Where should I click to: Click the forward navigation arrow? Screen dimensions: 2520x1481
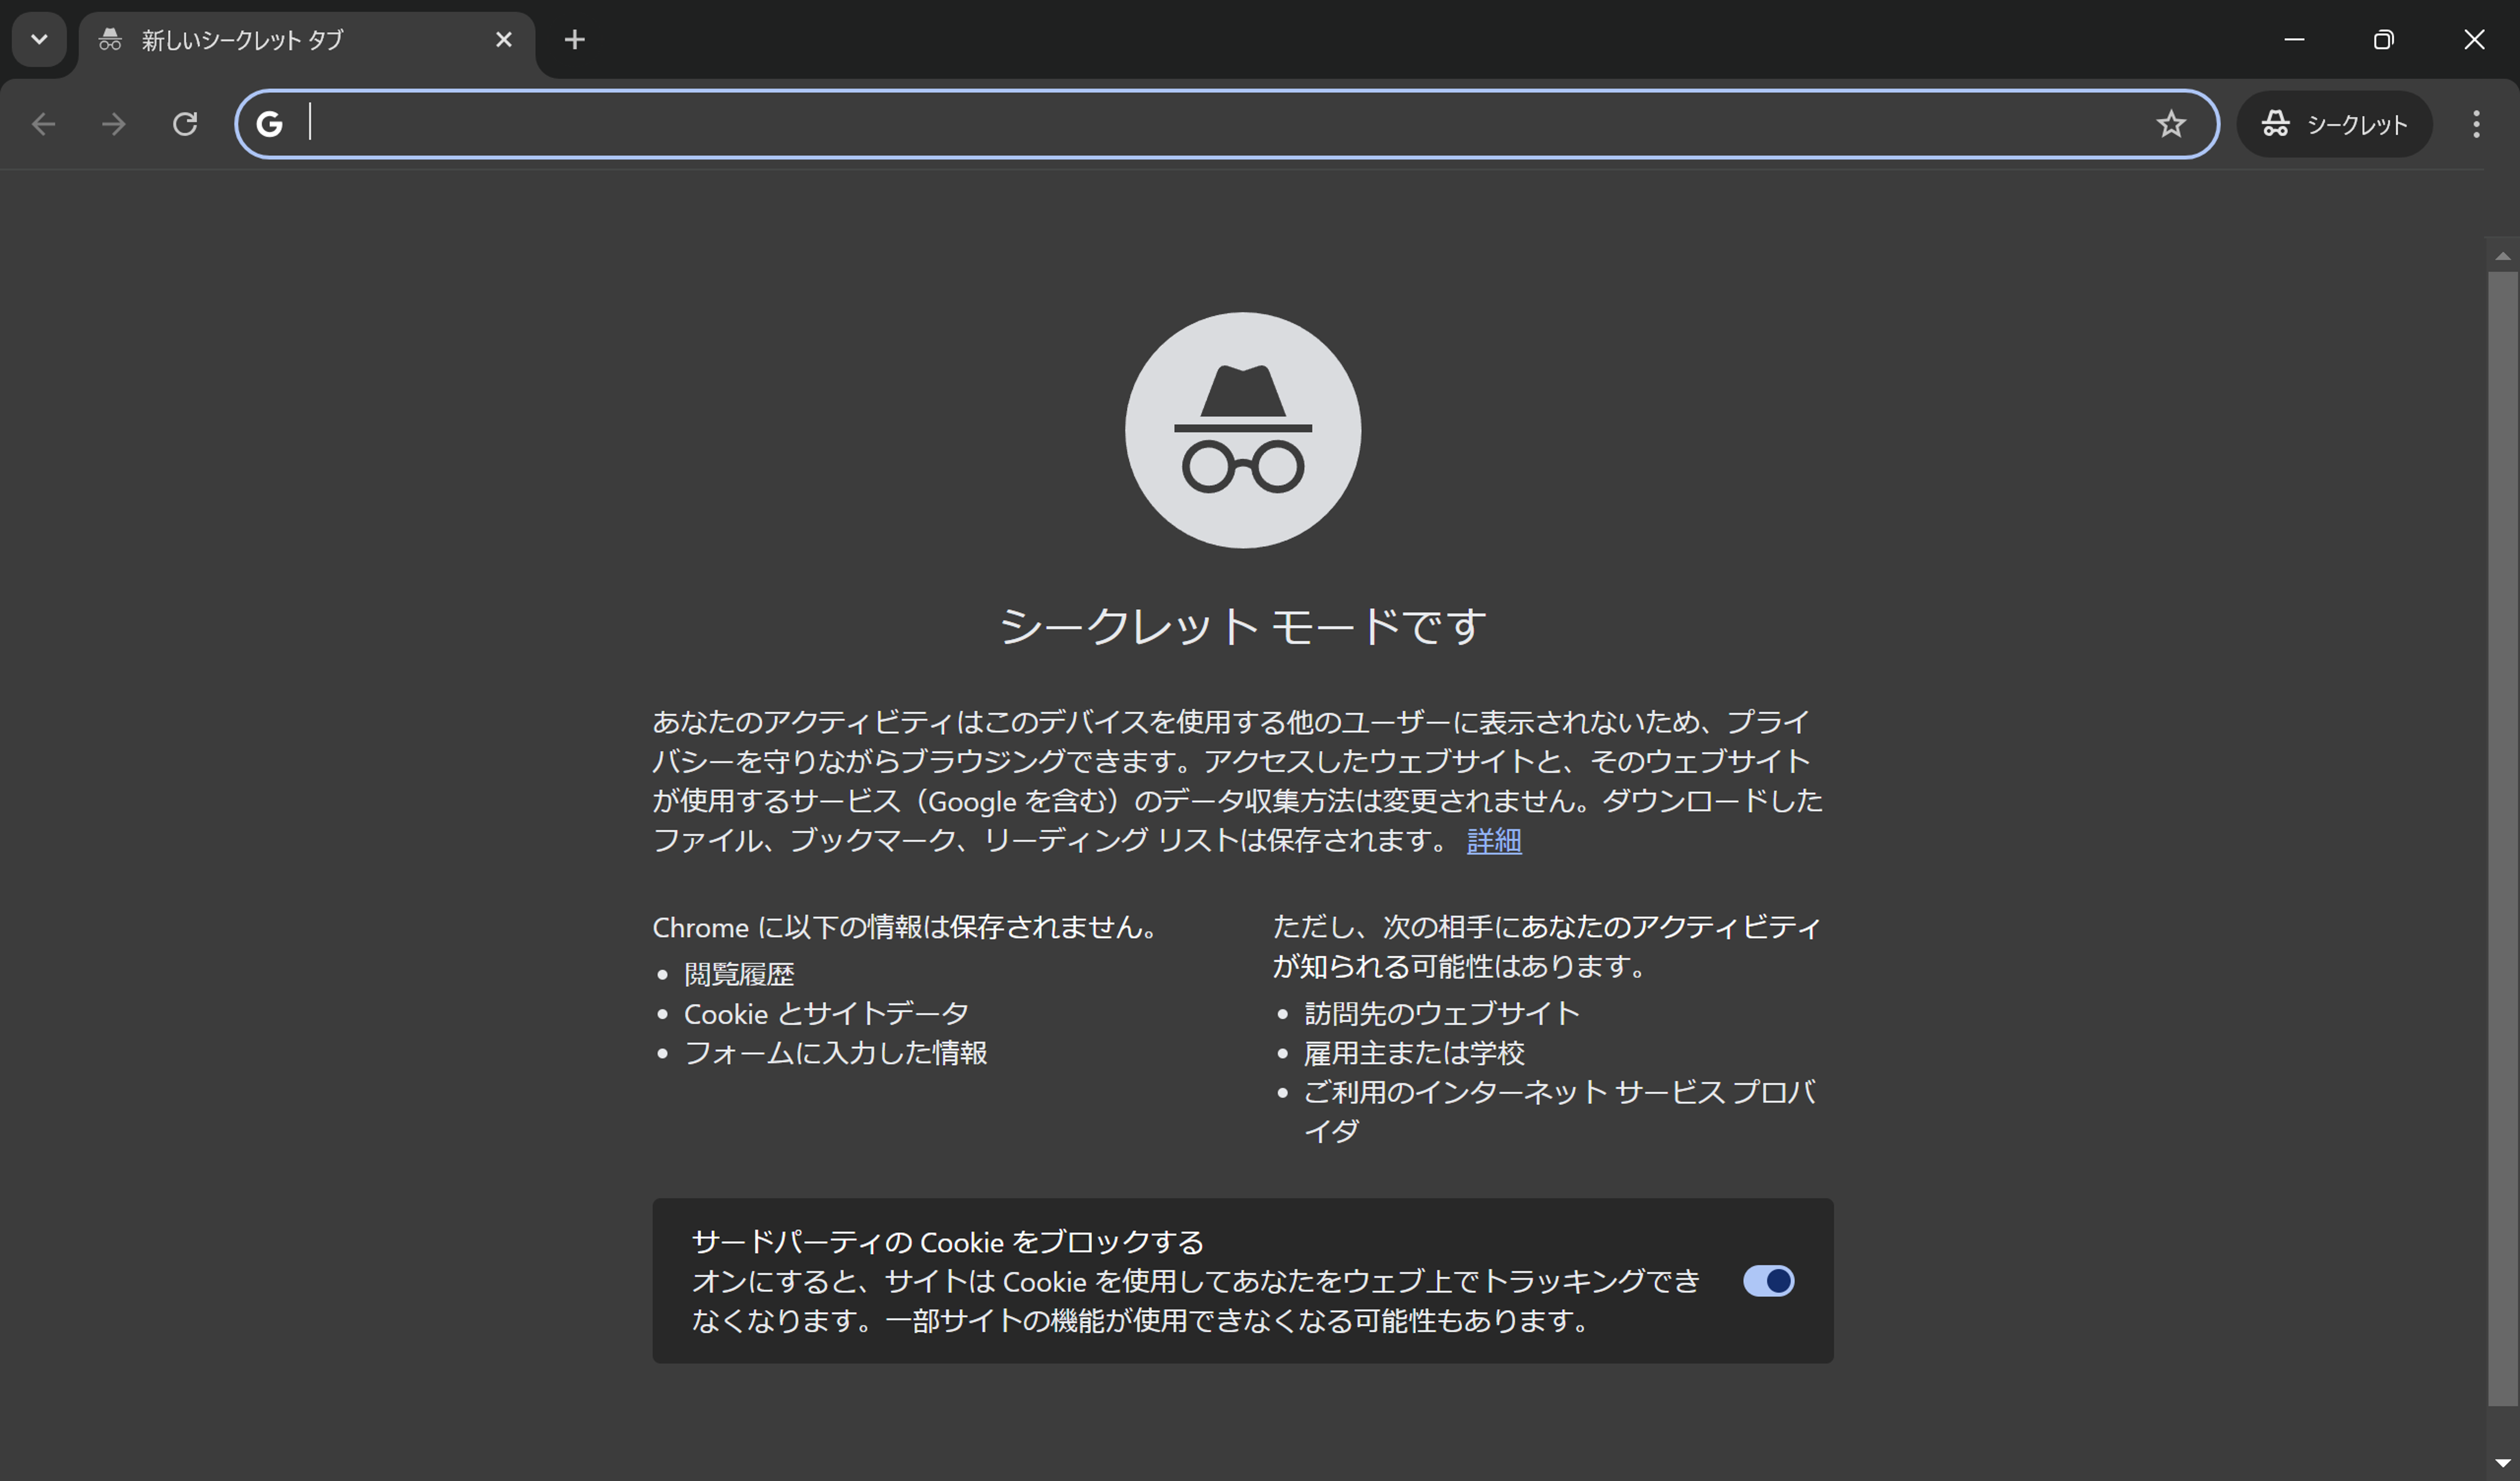pos(114,124)
